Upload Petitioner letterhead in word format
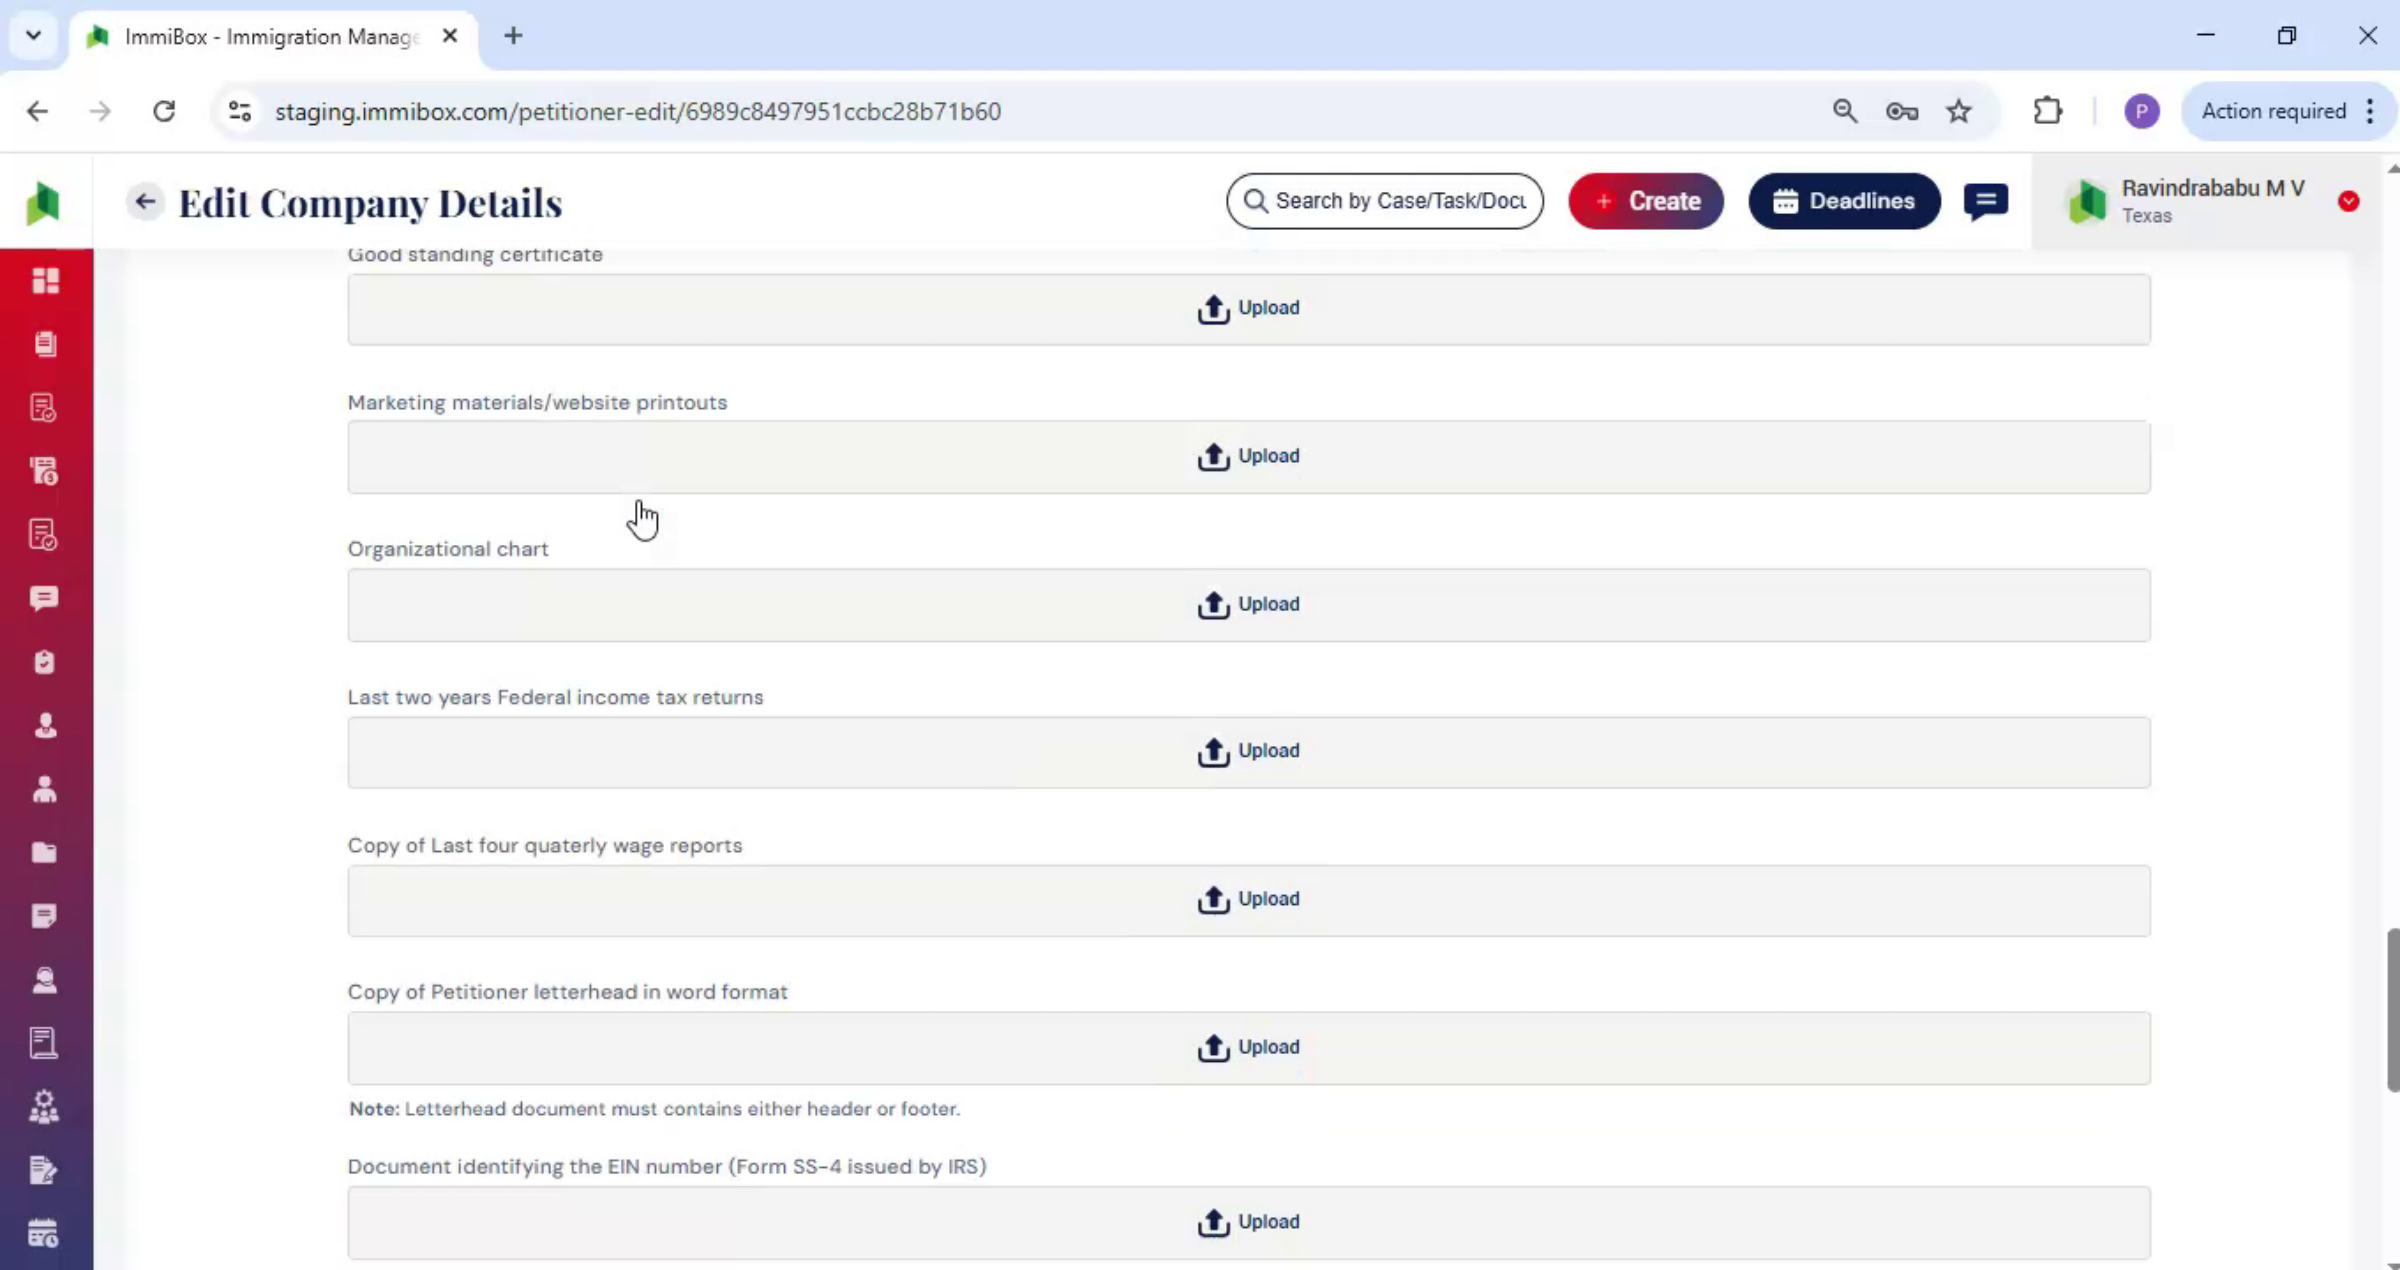This screenshot has width=2400, height=1270. 1249,1048
